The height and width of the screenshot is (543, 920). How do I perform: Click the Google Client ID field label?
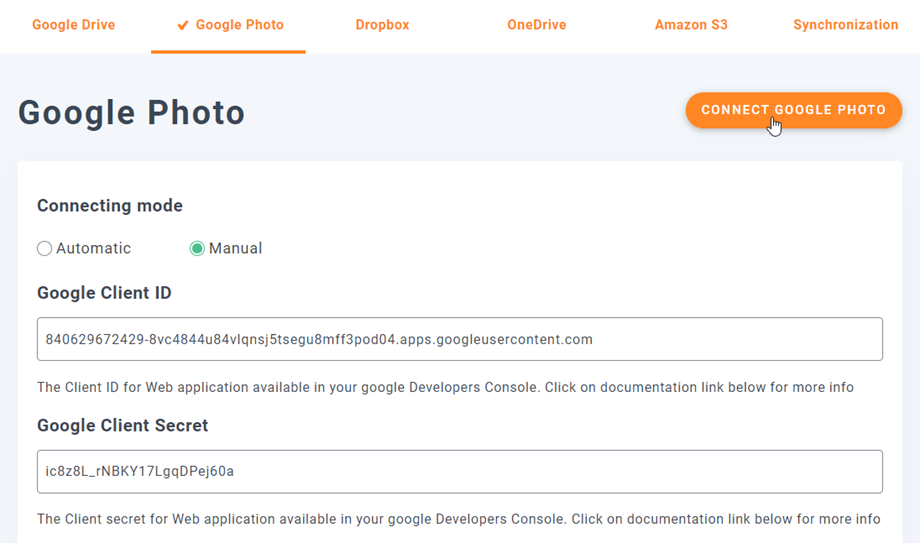104,293
